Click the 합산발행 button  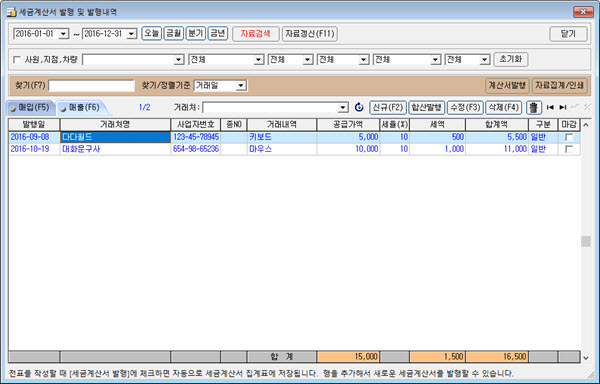click(x=427, y=107)
